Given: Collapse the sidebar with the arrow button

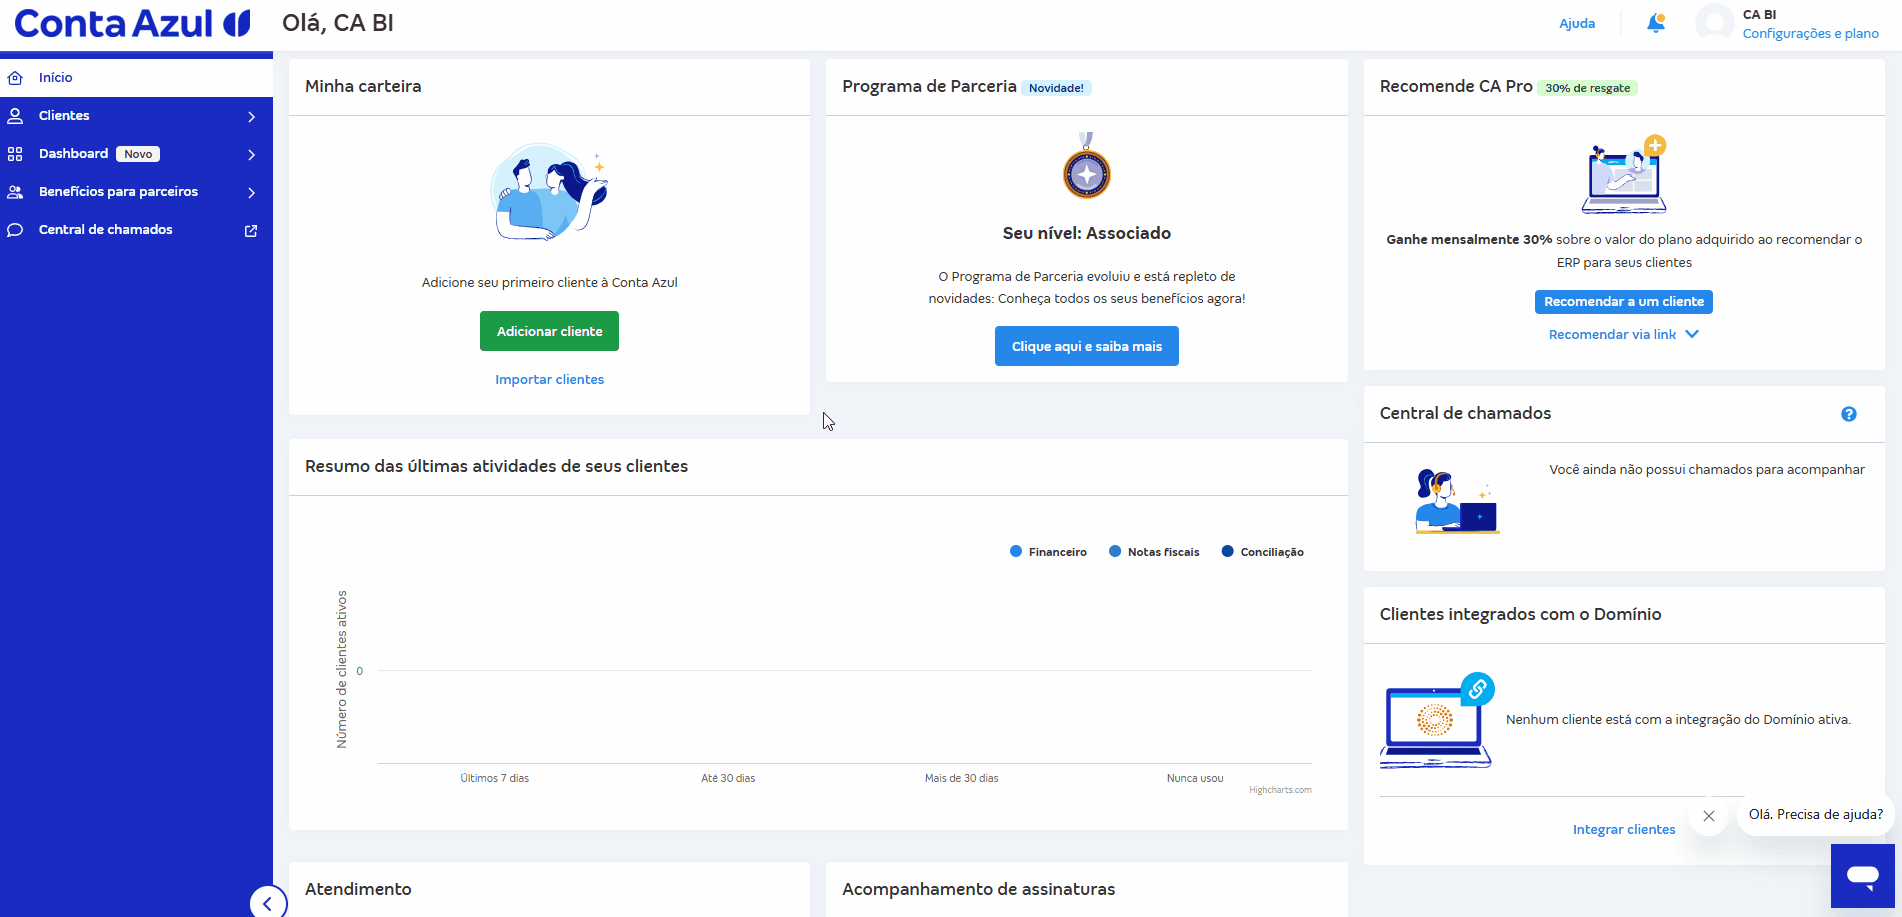Looking at the screenshot, I should tap(268, 902).
